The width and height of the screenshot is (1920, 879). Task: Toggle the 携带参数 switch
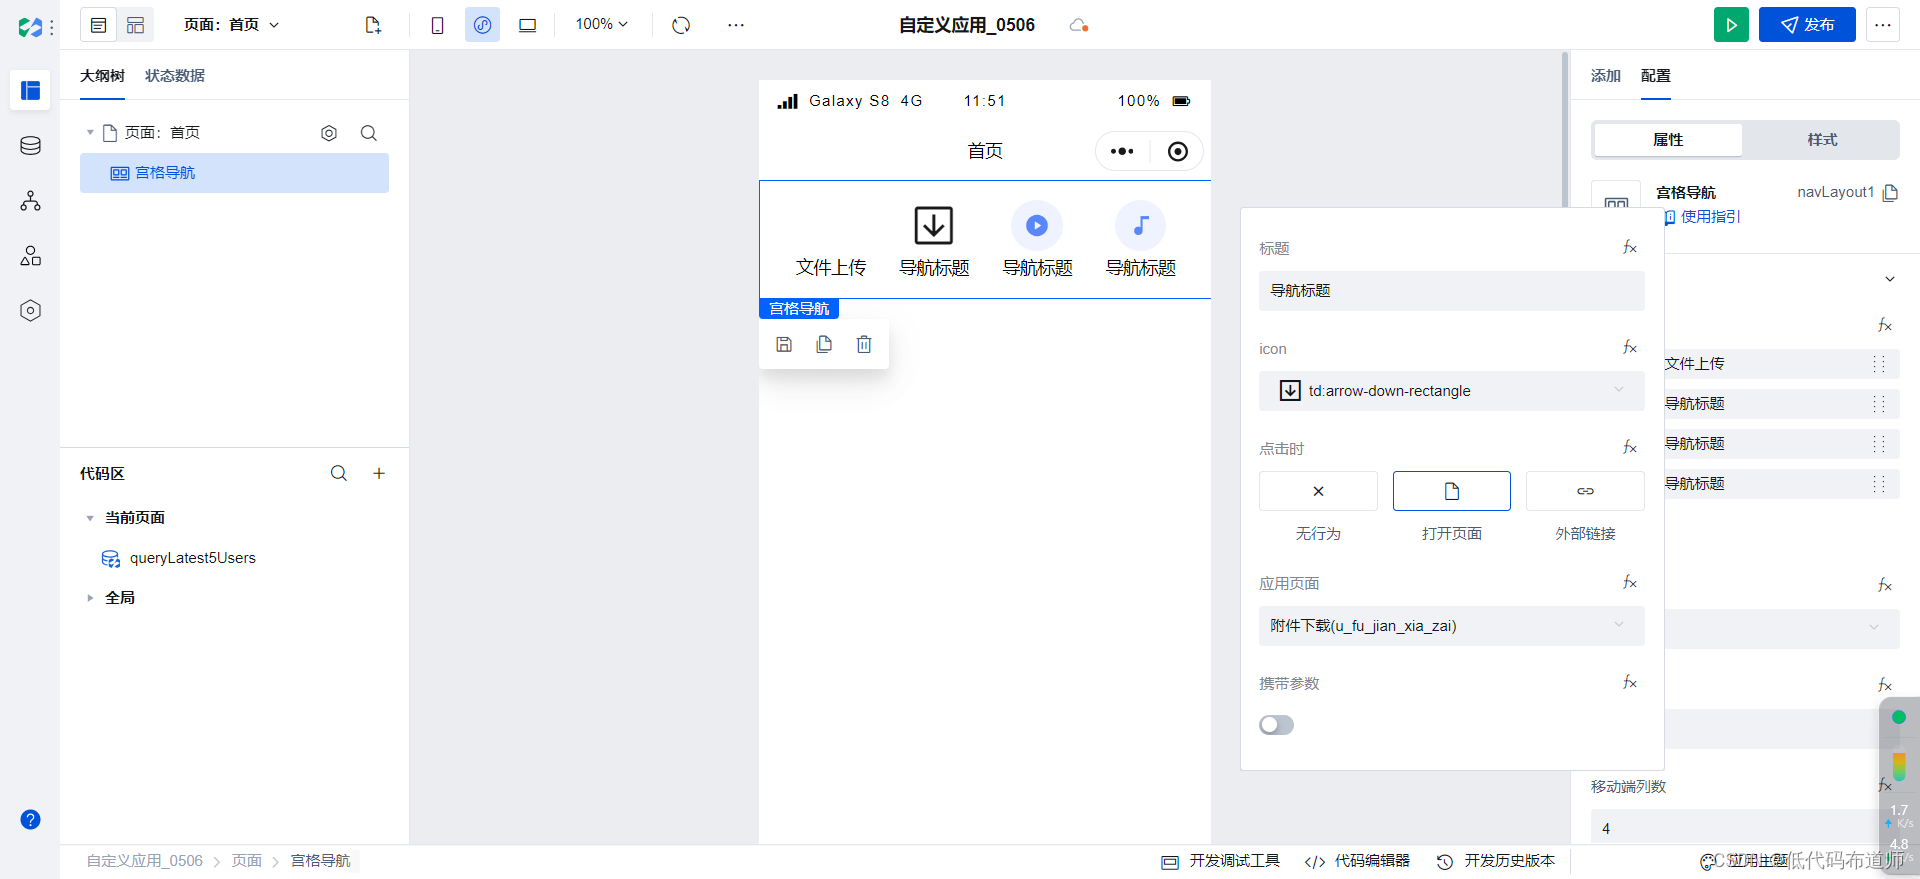[x=1276, y=725]
